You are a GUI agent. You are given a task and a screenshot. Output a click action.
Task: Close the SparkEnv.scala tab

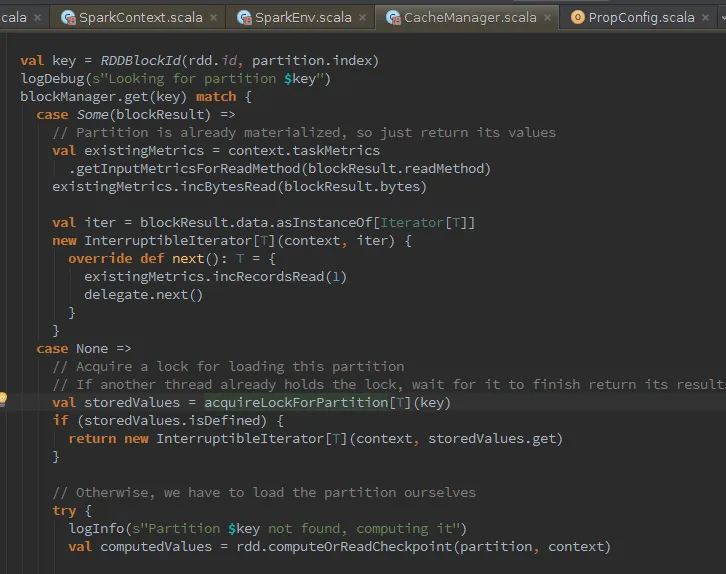pos(362,17)
